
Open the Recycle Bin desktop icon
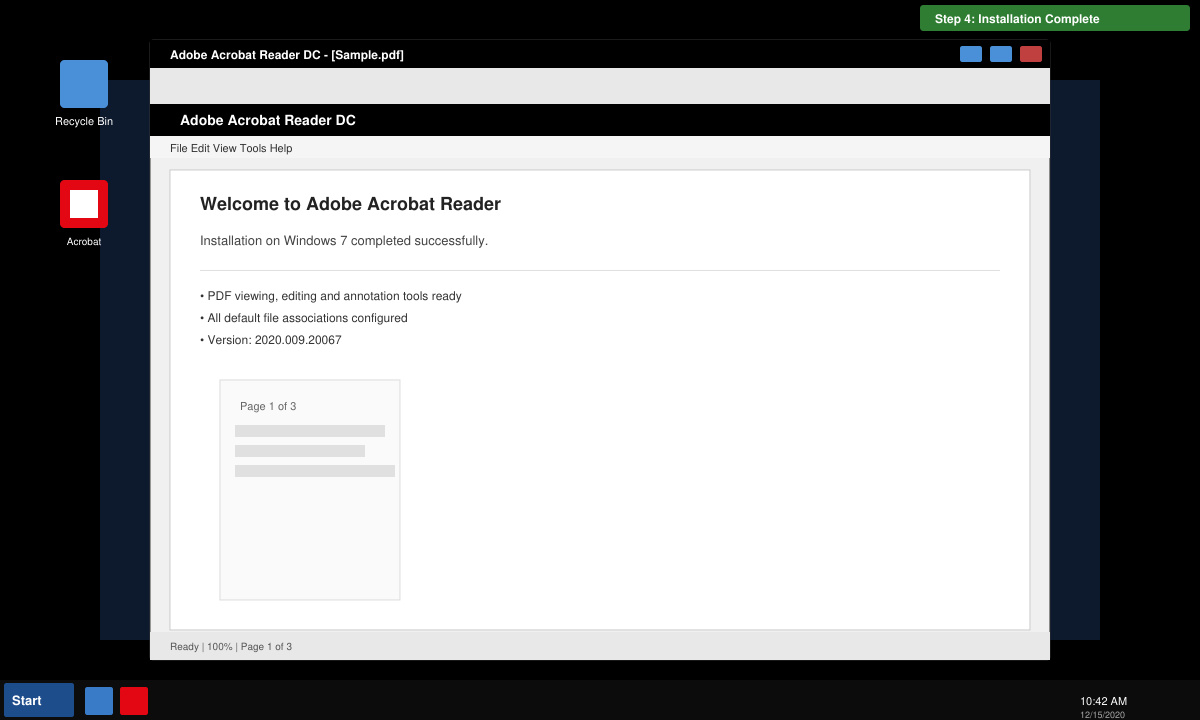(x=84, y=84)
